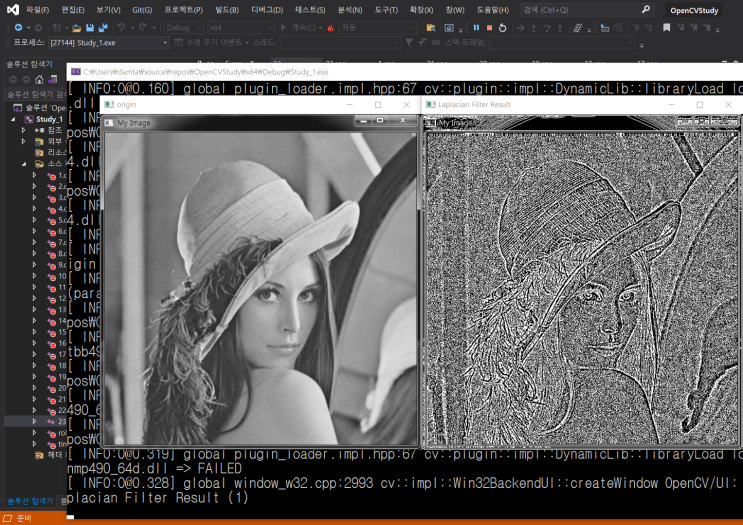Open the 도움말(H) menu
The image size is (743, 525).
493,10
